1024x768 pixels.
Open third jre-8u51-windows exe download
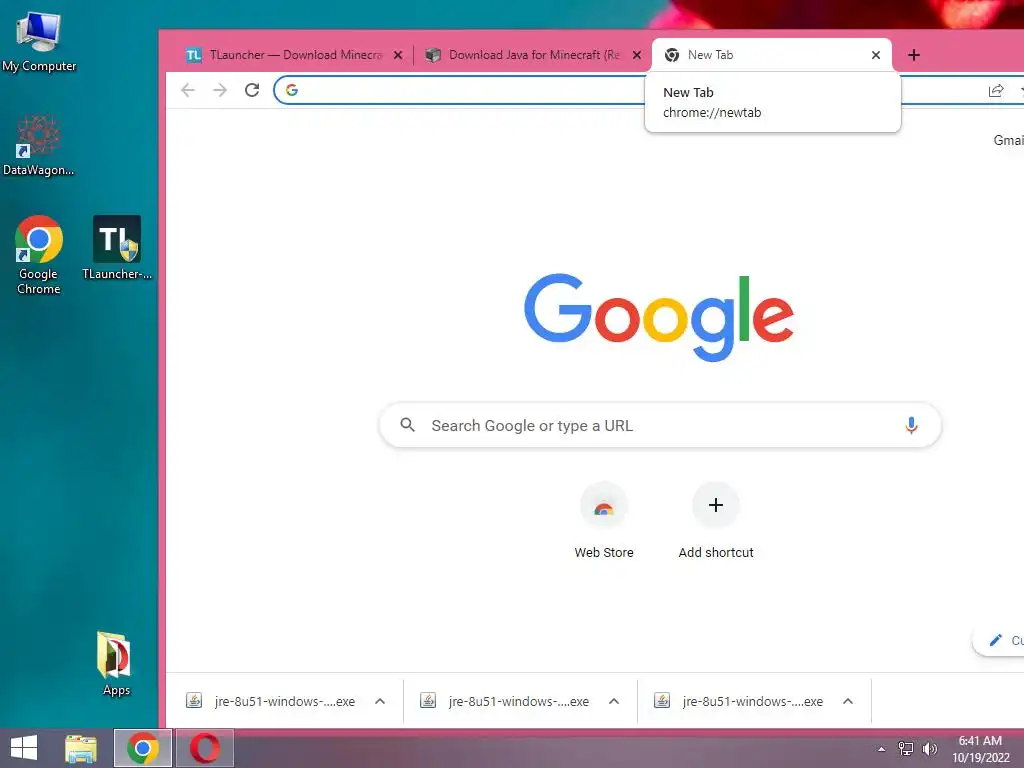coord(739,701)
